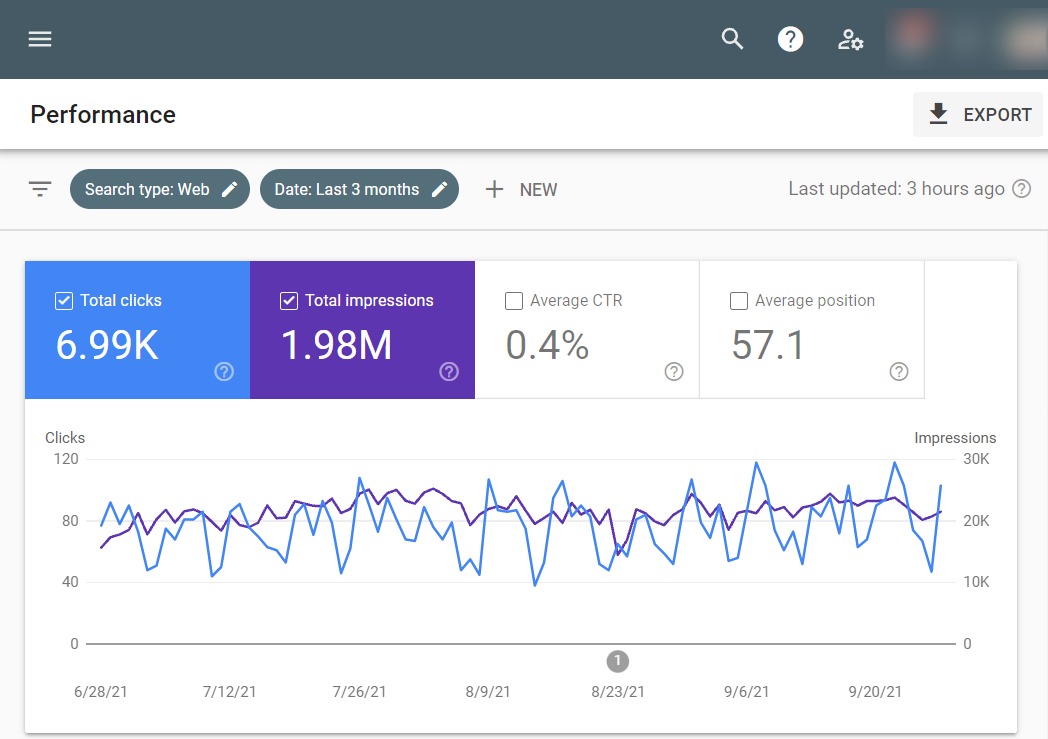Screen dimensions: 1048x739
Task: Open the hamburger navigation menu
Action: coord(40,39)
